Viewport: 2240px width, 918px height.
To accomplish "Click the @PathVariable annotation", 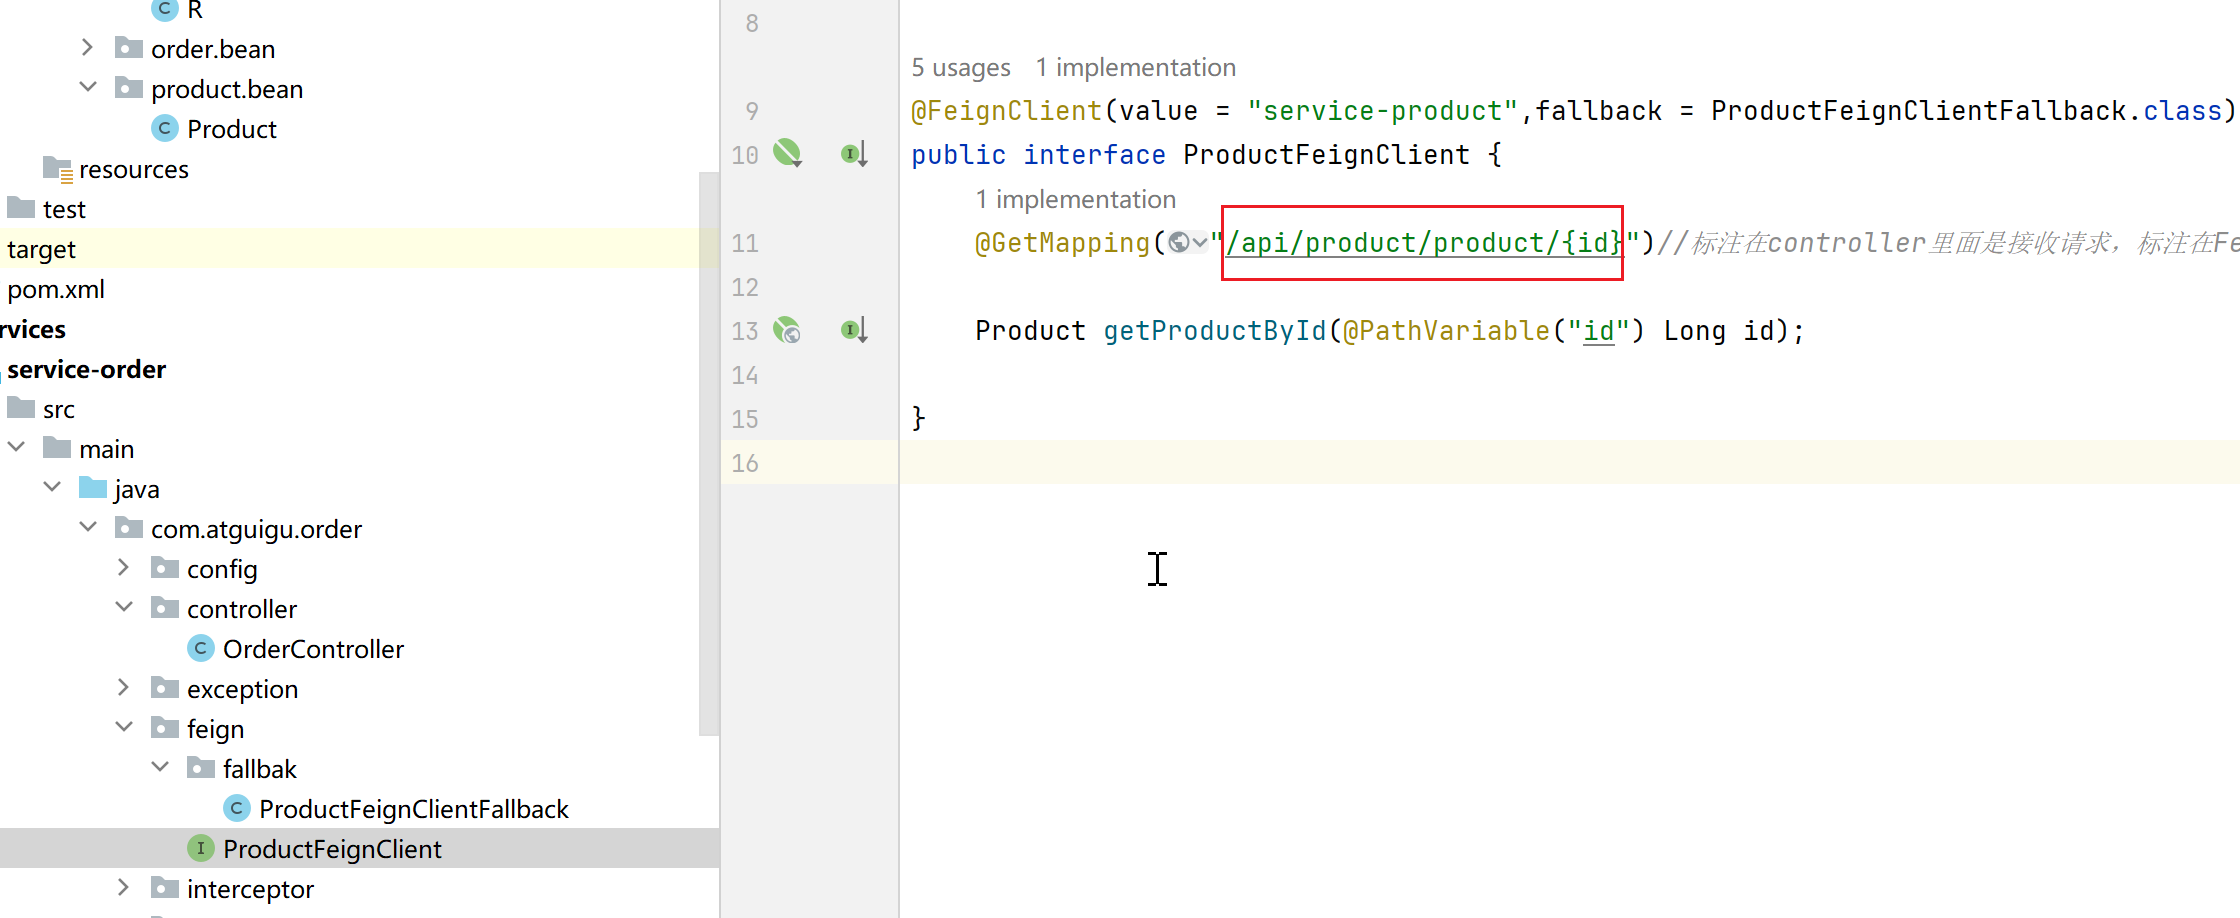I will [1447, 331].
